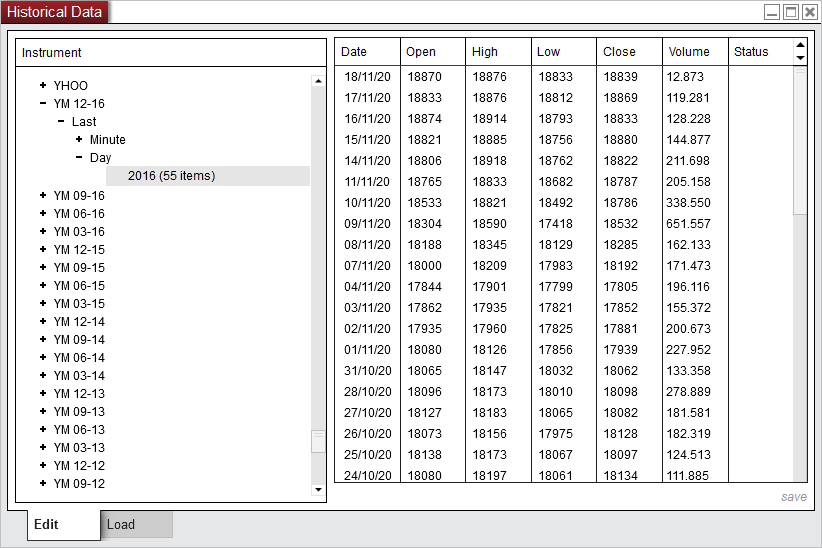Select the volume cell 338.550
Screen dimensions: 822x548
(x=688, y=202)
